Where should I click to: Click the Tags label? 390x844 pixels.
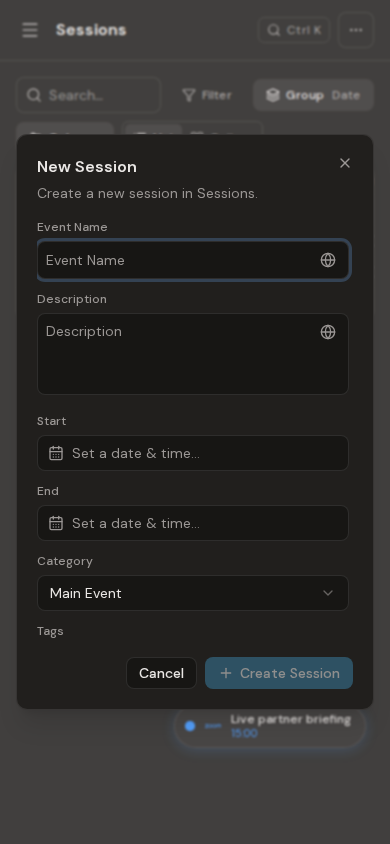coord(50,631)
